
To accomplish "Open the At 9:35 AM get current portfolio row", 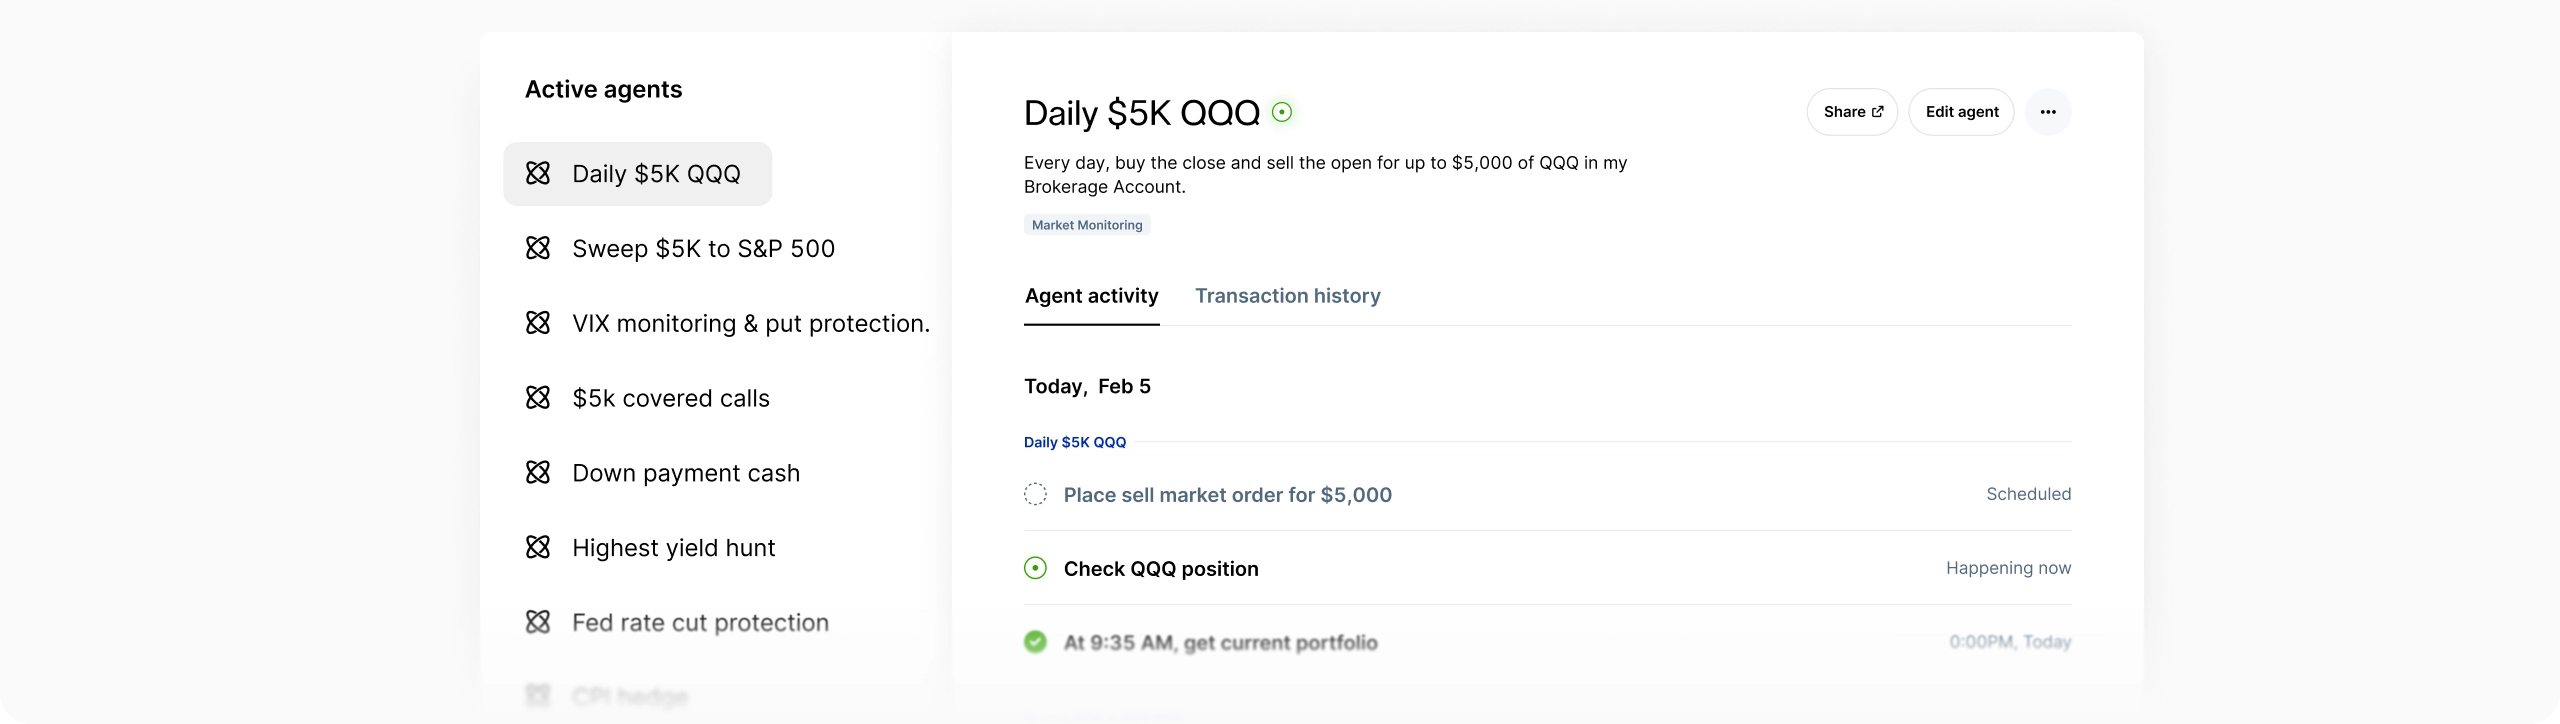I will tap(1548, 642).
